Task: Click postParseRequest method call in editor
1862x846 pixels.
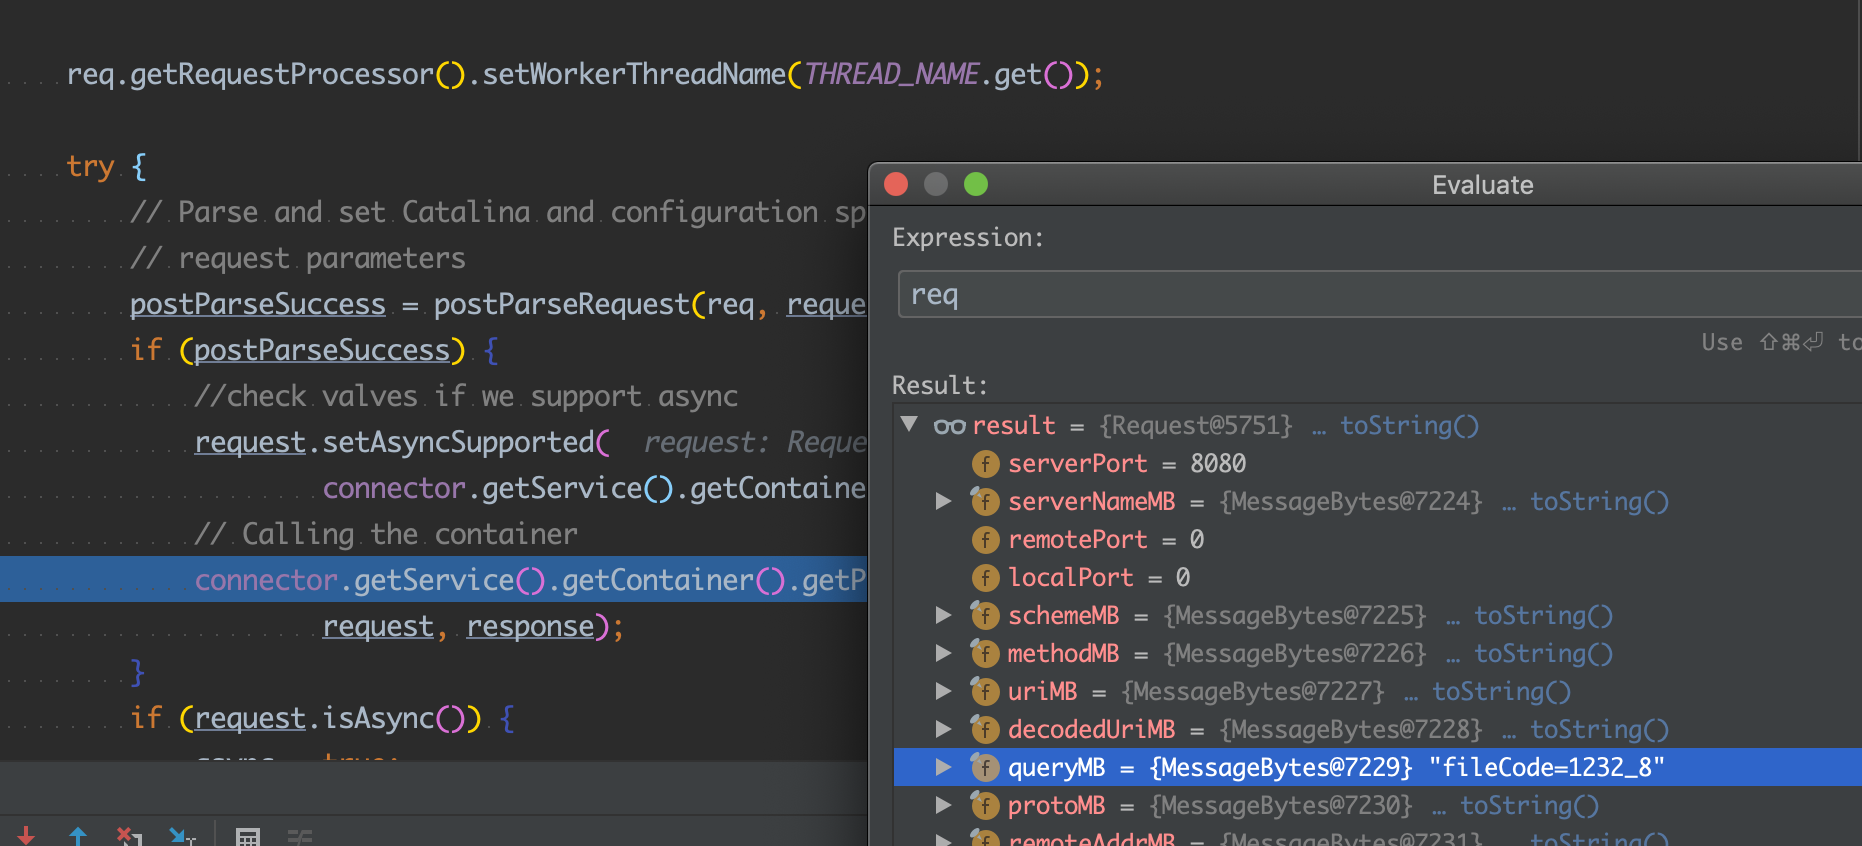Action: [x=561, y=305]
